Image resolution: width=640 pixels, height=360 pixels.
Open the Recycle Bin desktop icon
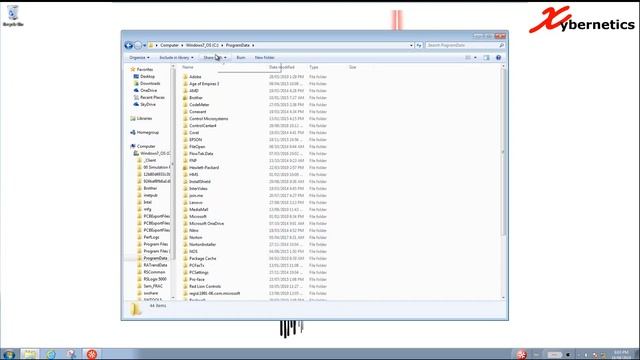(13, 16)
